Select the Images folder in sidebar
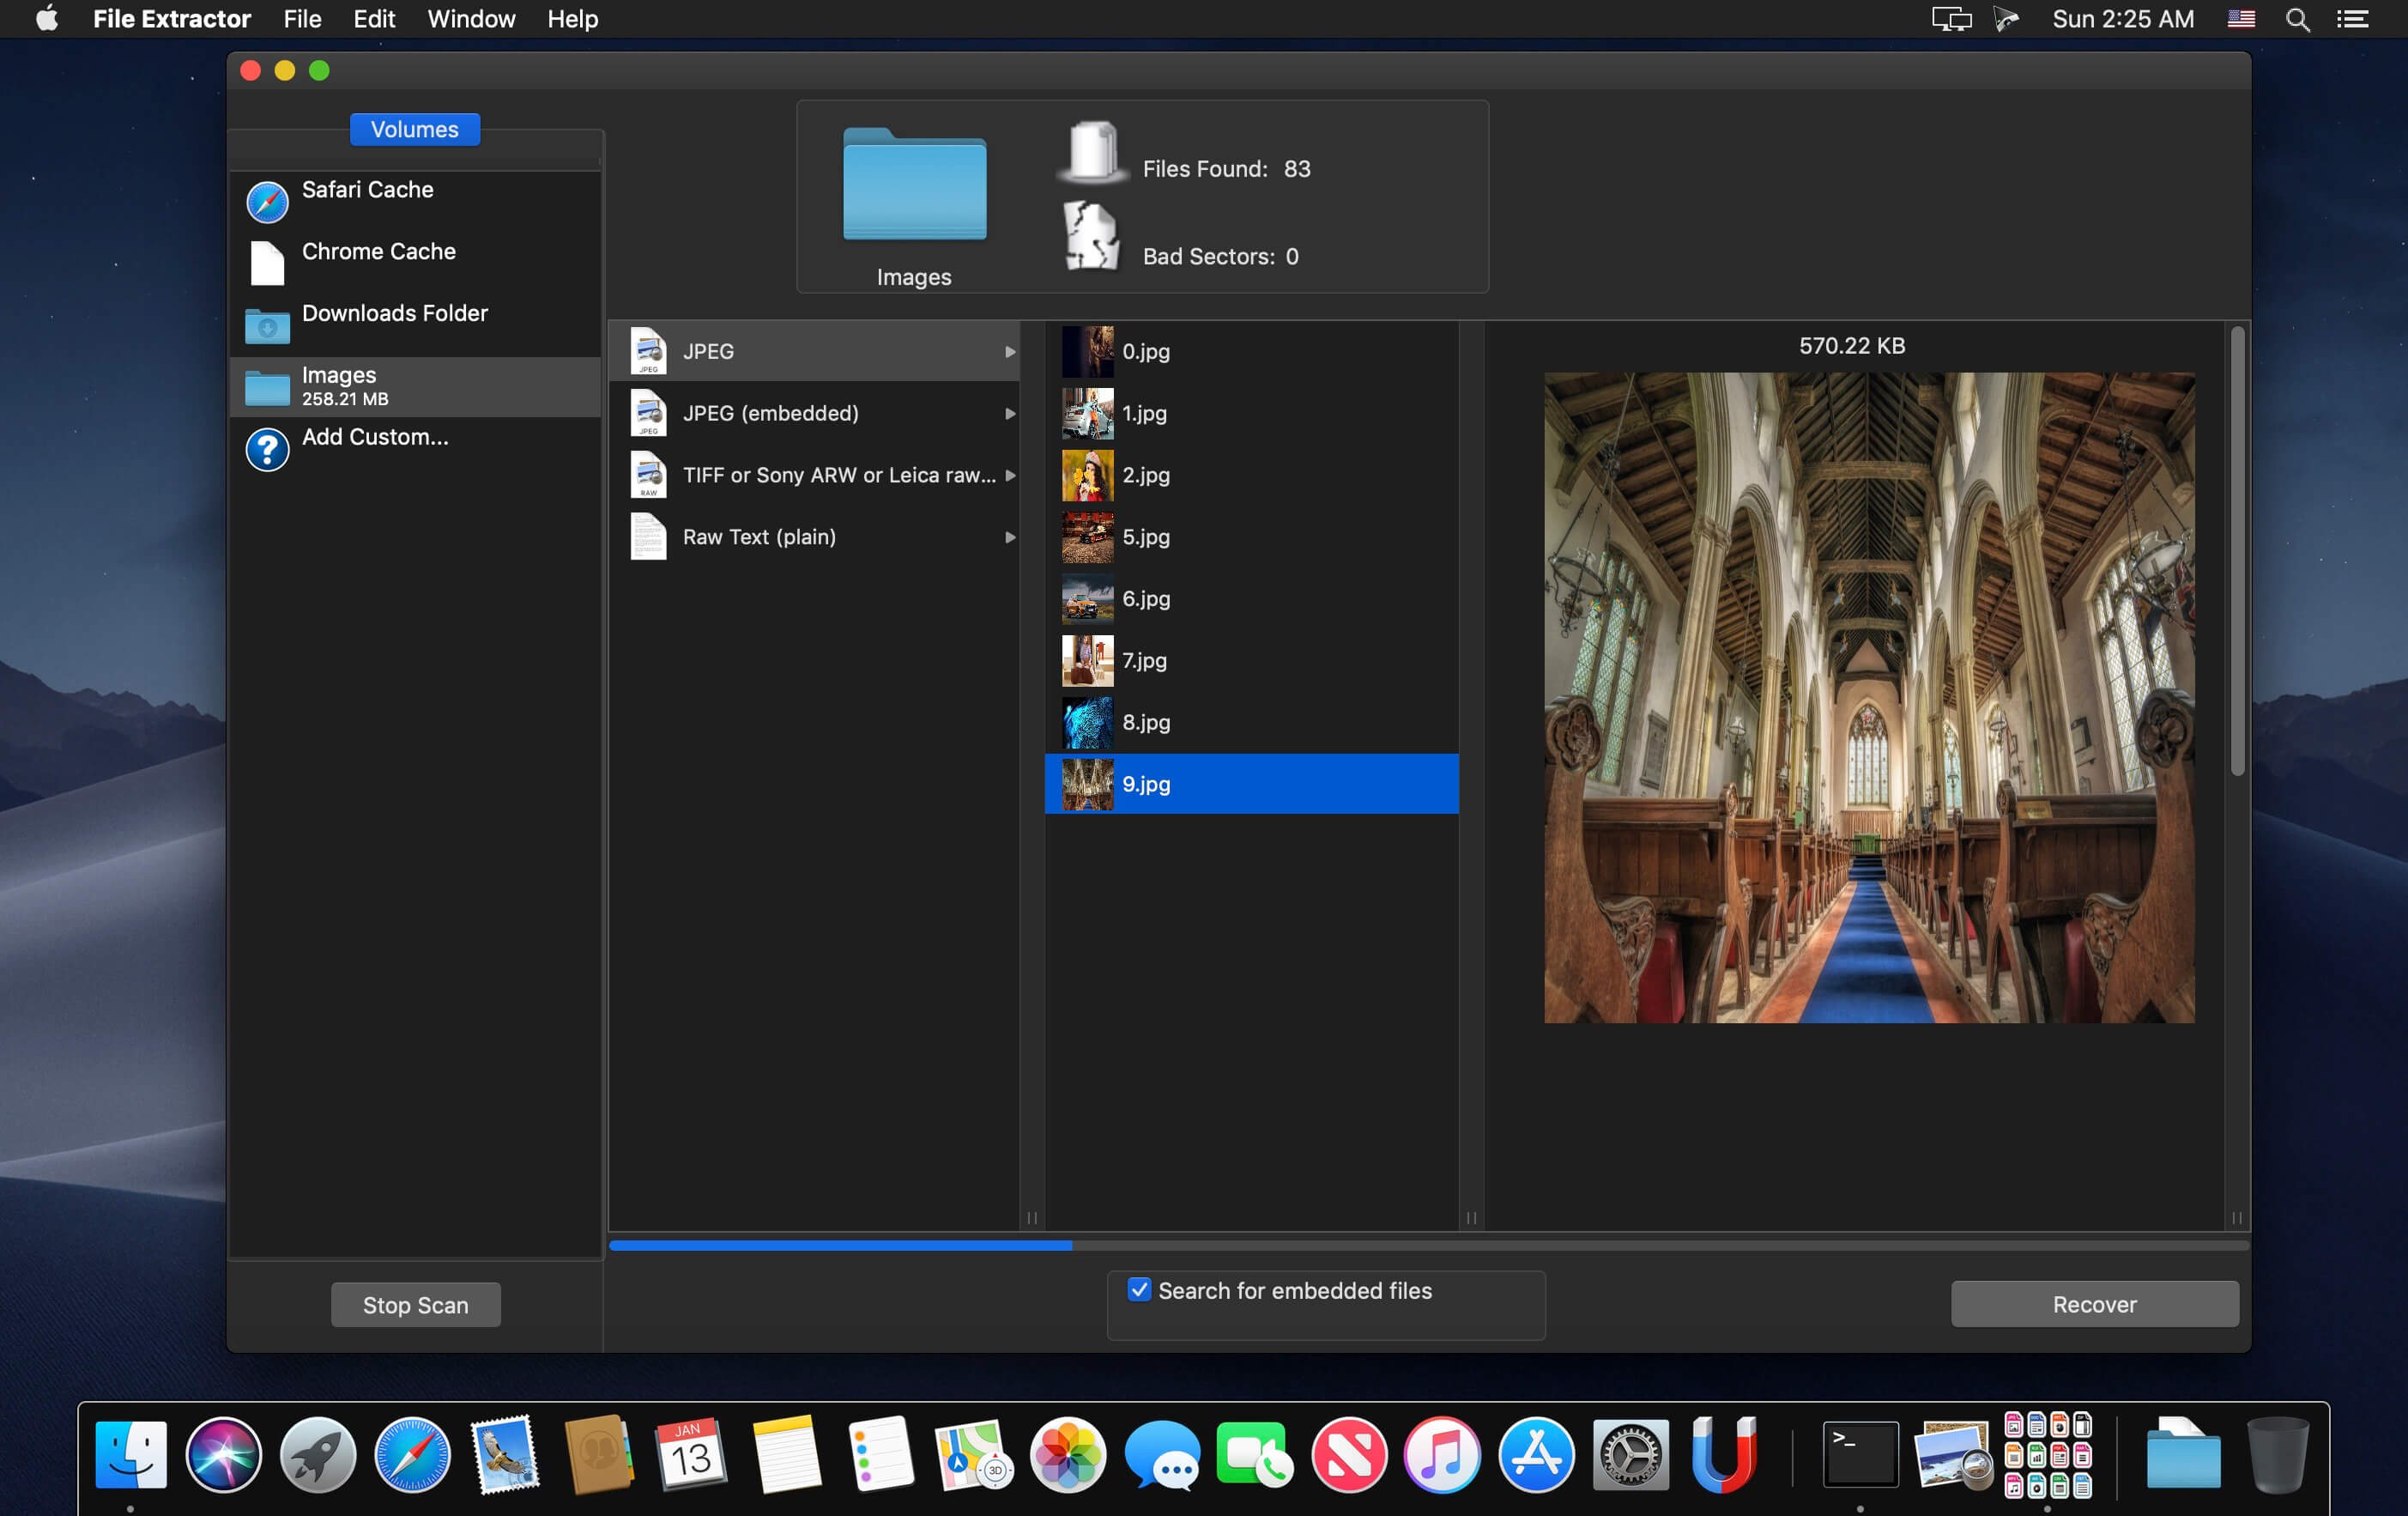 tap(414, 386)
